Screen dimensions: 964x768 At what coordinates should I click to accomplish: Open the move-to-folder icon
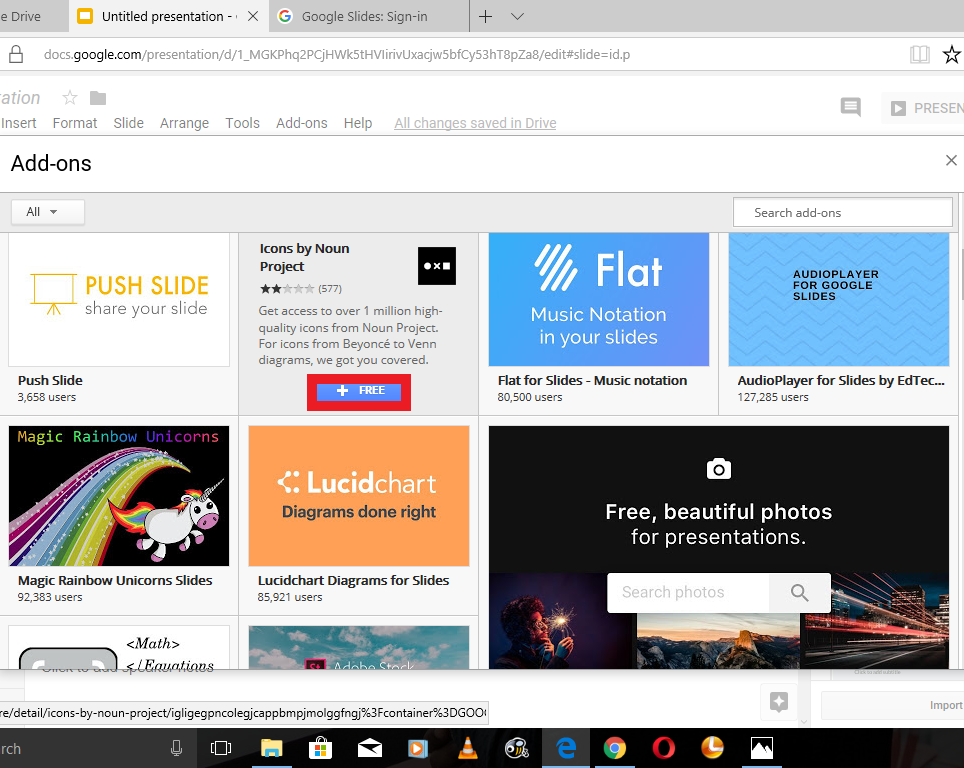[x=98, y=98]
